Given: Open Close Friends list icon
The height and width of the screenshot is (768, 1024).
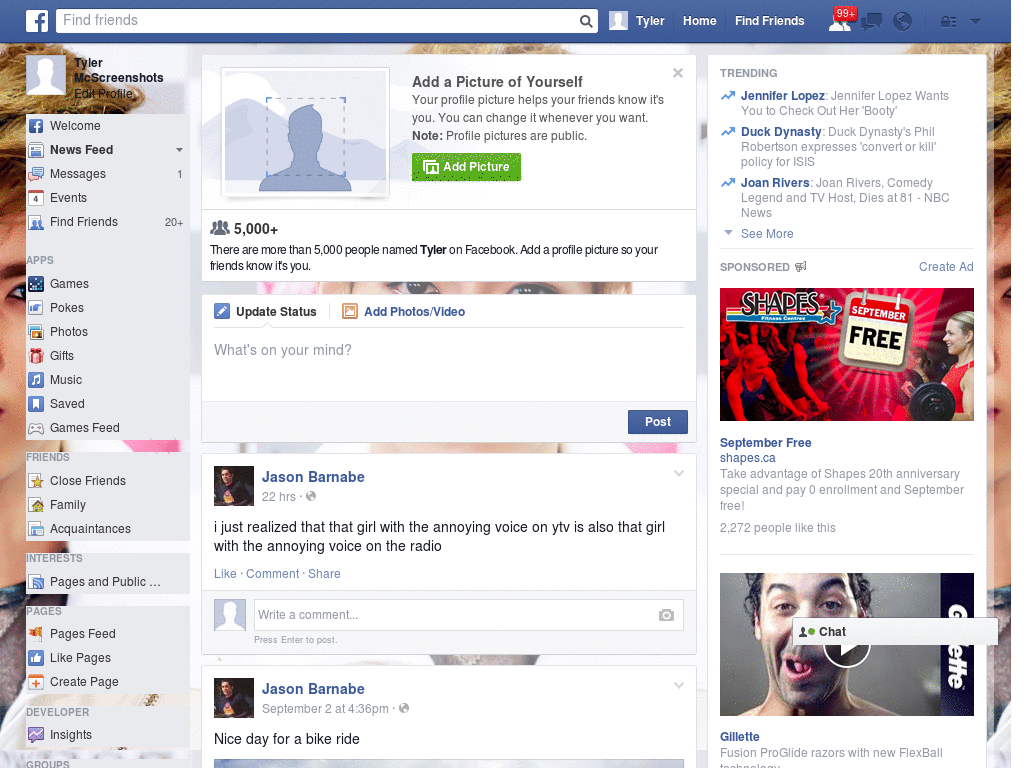Looking at the screenshot, I should pyautogui.click(x=36, y=481).
